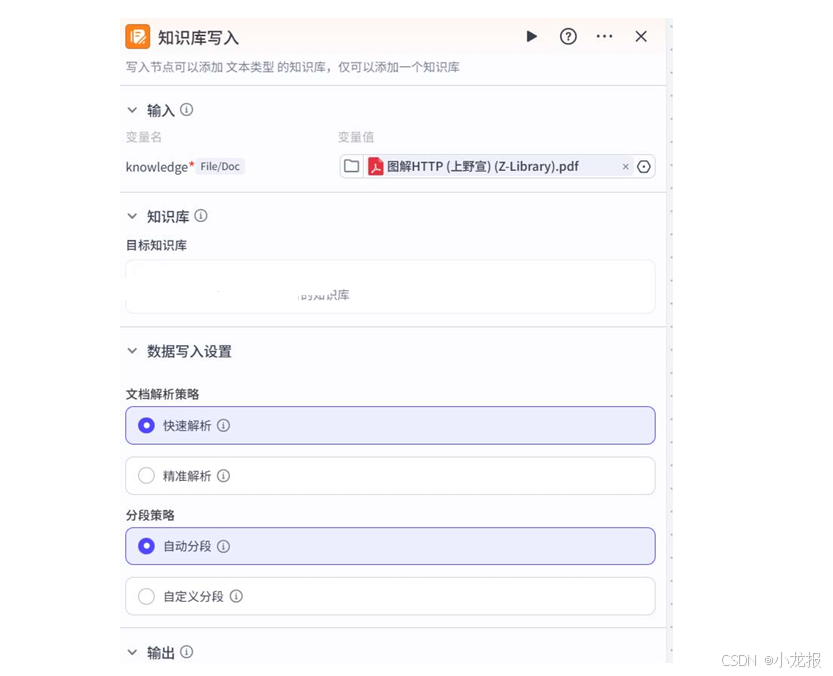Click the folder icon beside the file value
This screenshot has width=833, height=676.
(352, 166)
